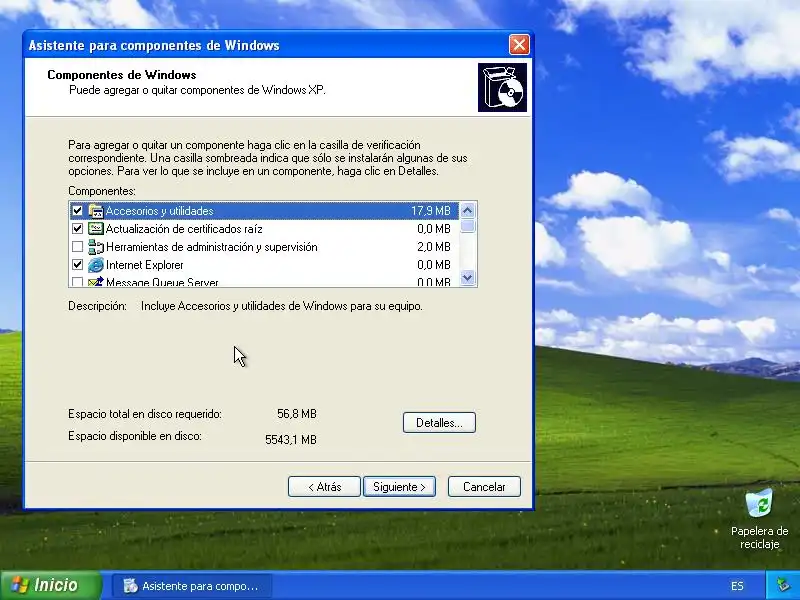Screen dimensions: 800x600
Task: Uncheck Accesorios y utilidades checkbox
Action: (77, 211)
